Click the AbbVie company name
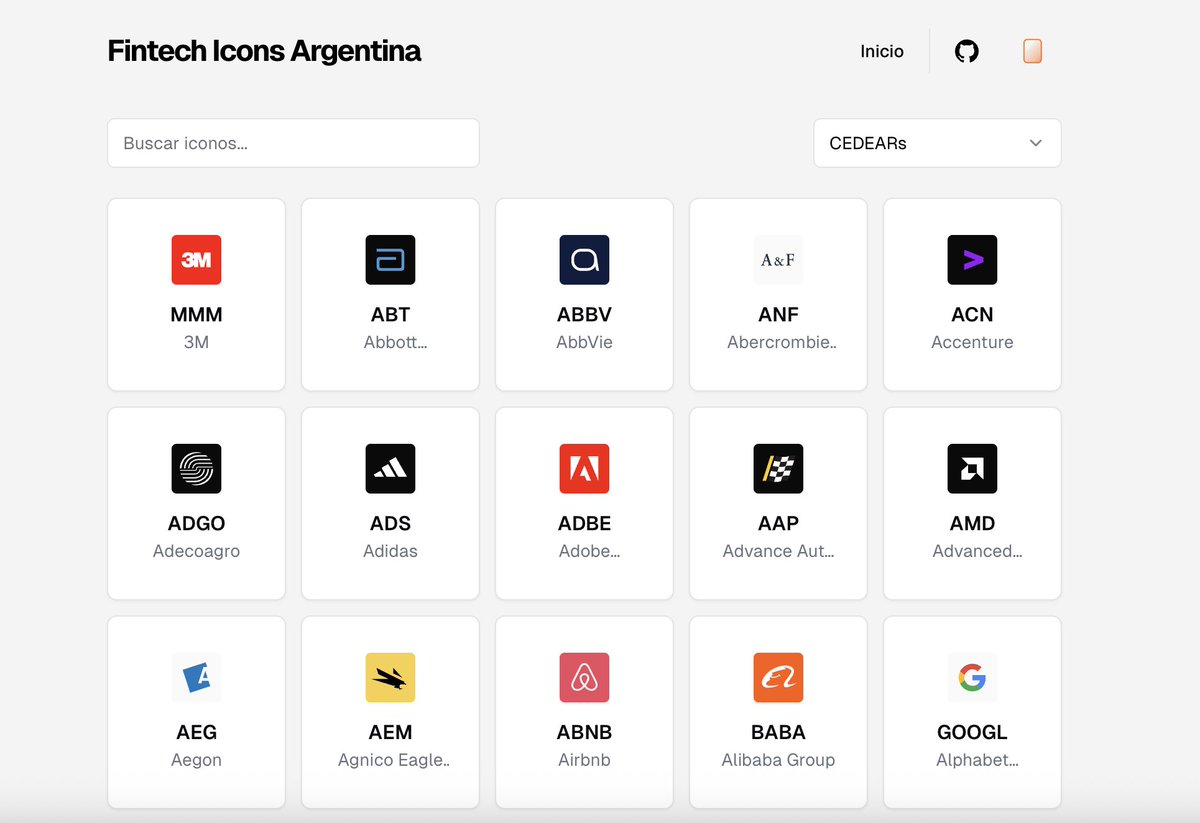 point(584,342)
